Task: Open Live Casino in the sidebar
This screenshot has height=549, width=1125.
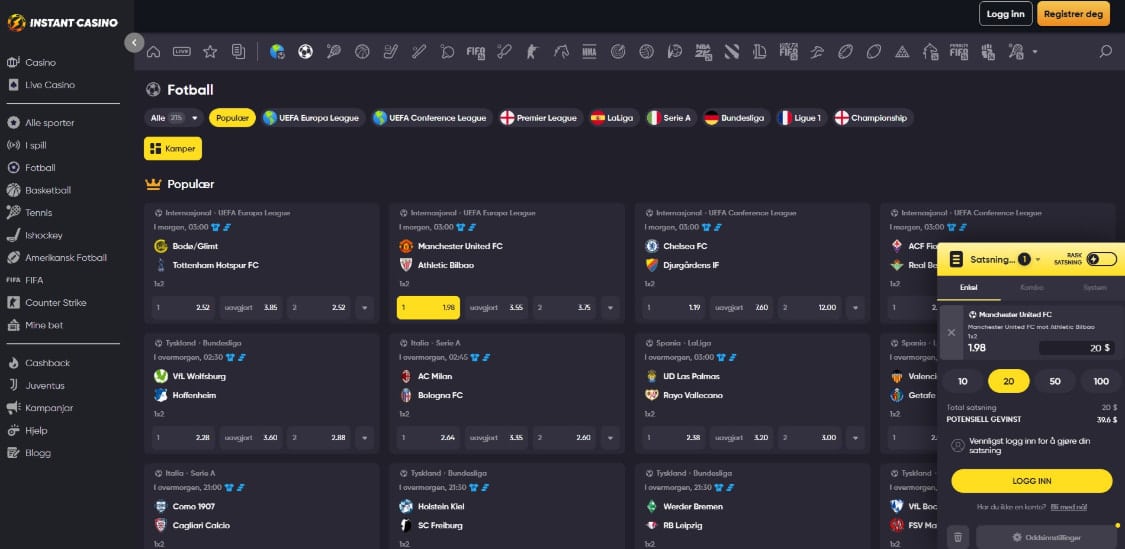Action: pos(50,85)
